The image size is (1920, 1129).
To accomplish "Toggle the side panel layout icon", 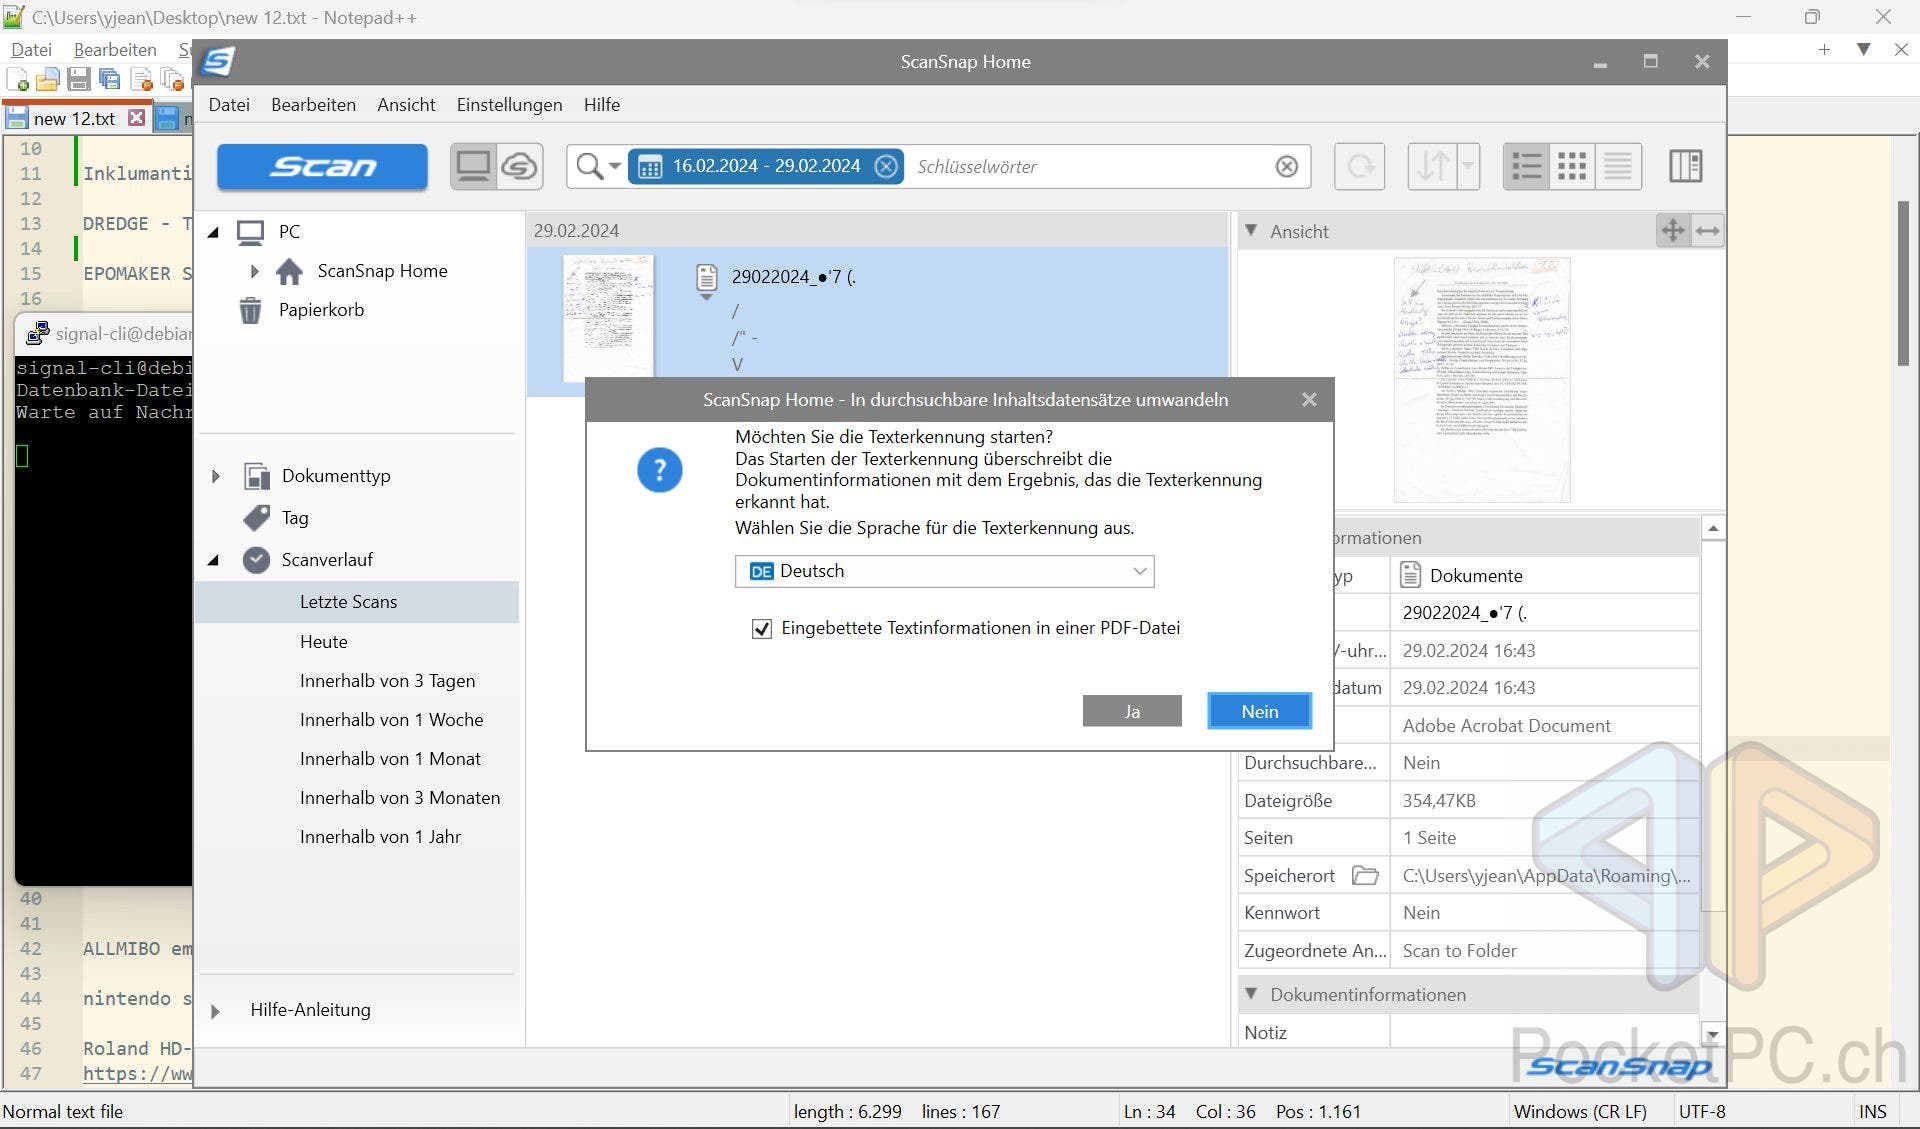I will (x=1686, y=166).
